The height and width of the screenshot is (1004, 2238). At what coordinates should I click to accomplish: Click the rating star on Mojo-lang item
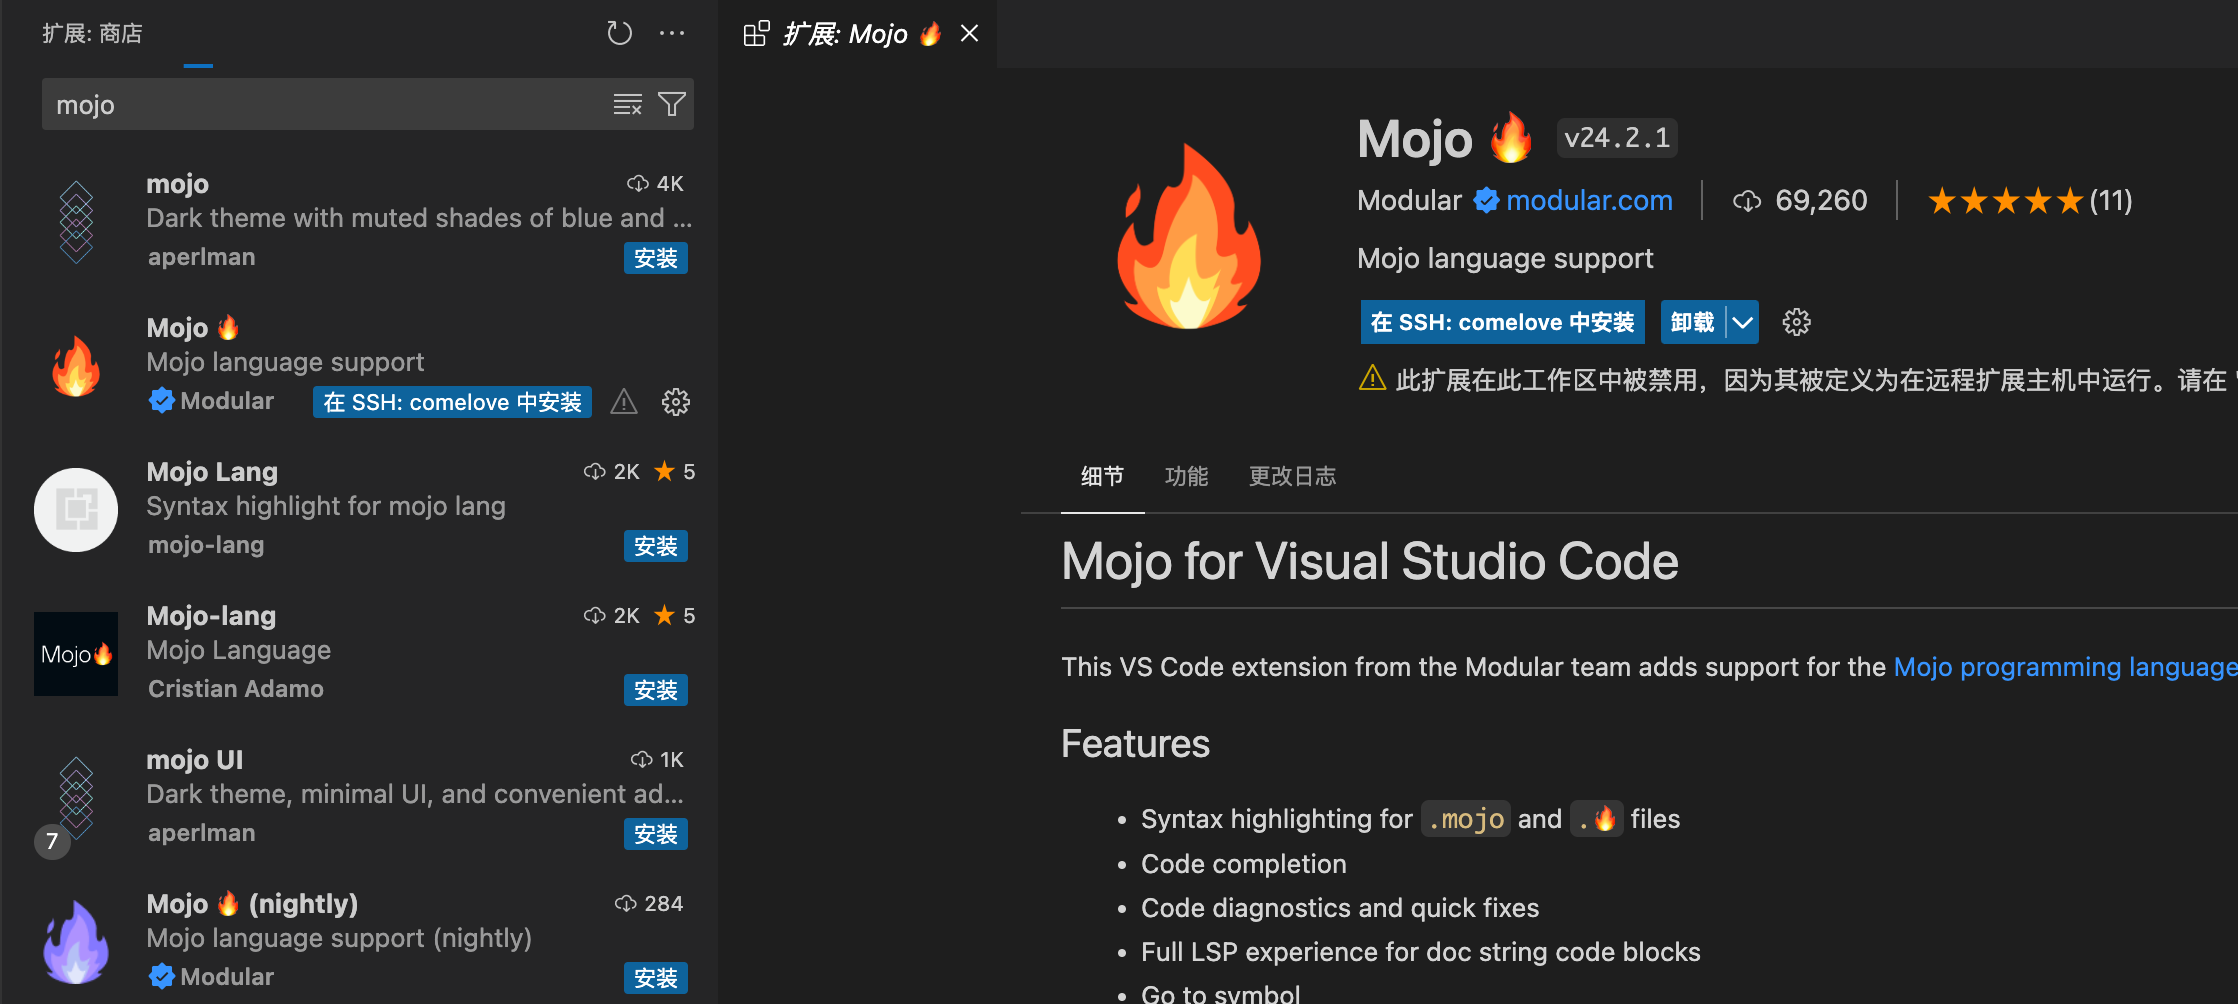664,615
